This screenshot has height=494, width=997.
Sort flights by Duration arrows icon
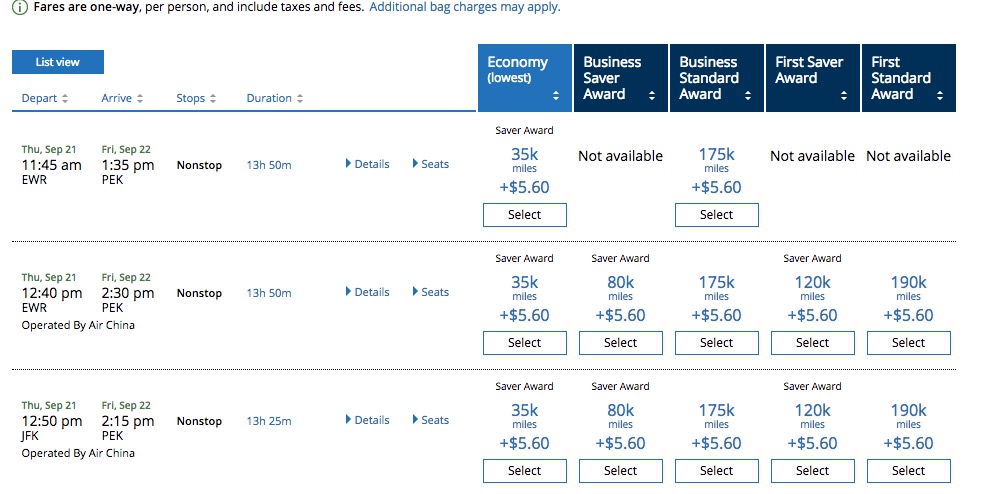tap(299, 99)
